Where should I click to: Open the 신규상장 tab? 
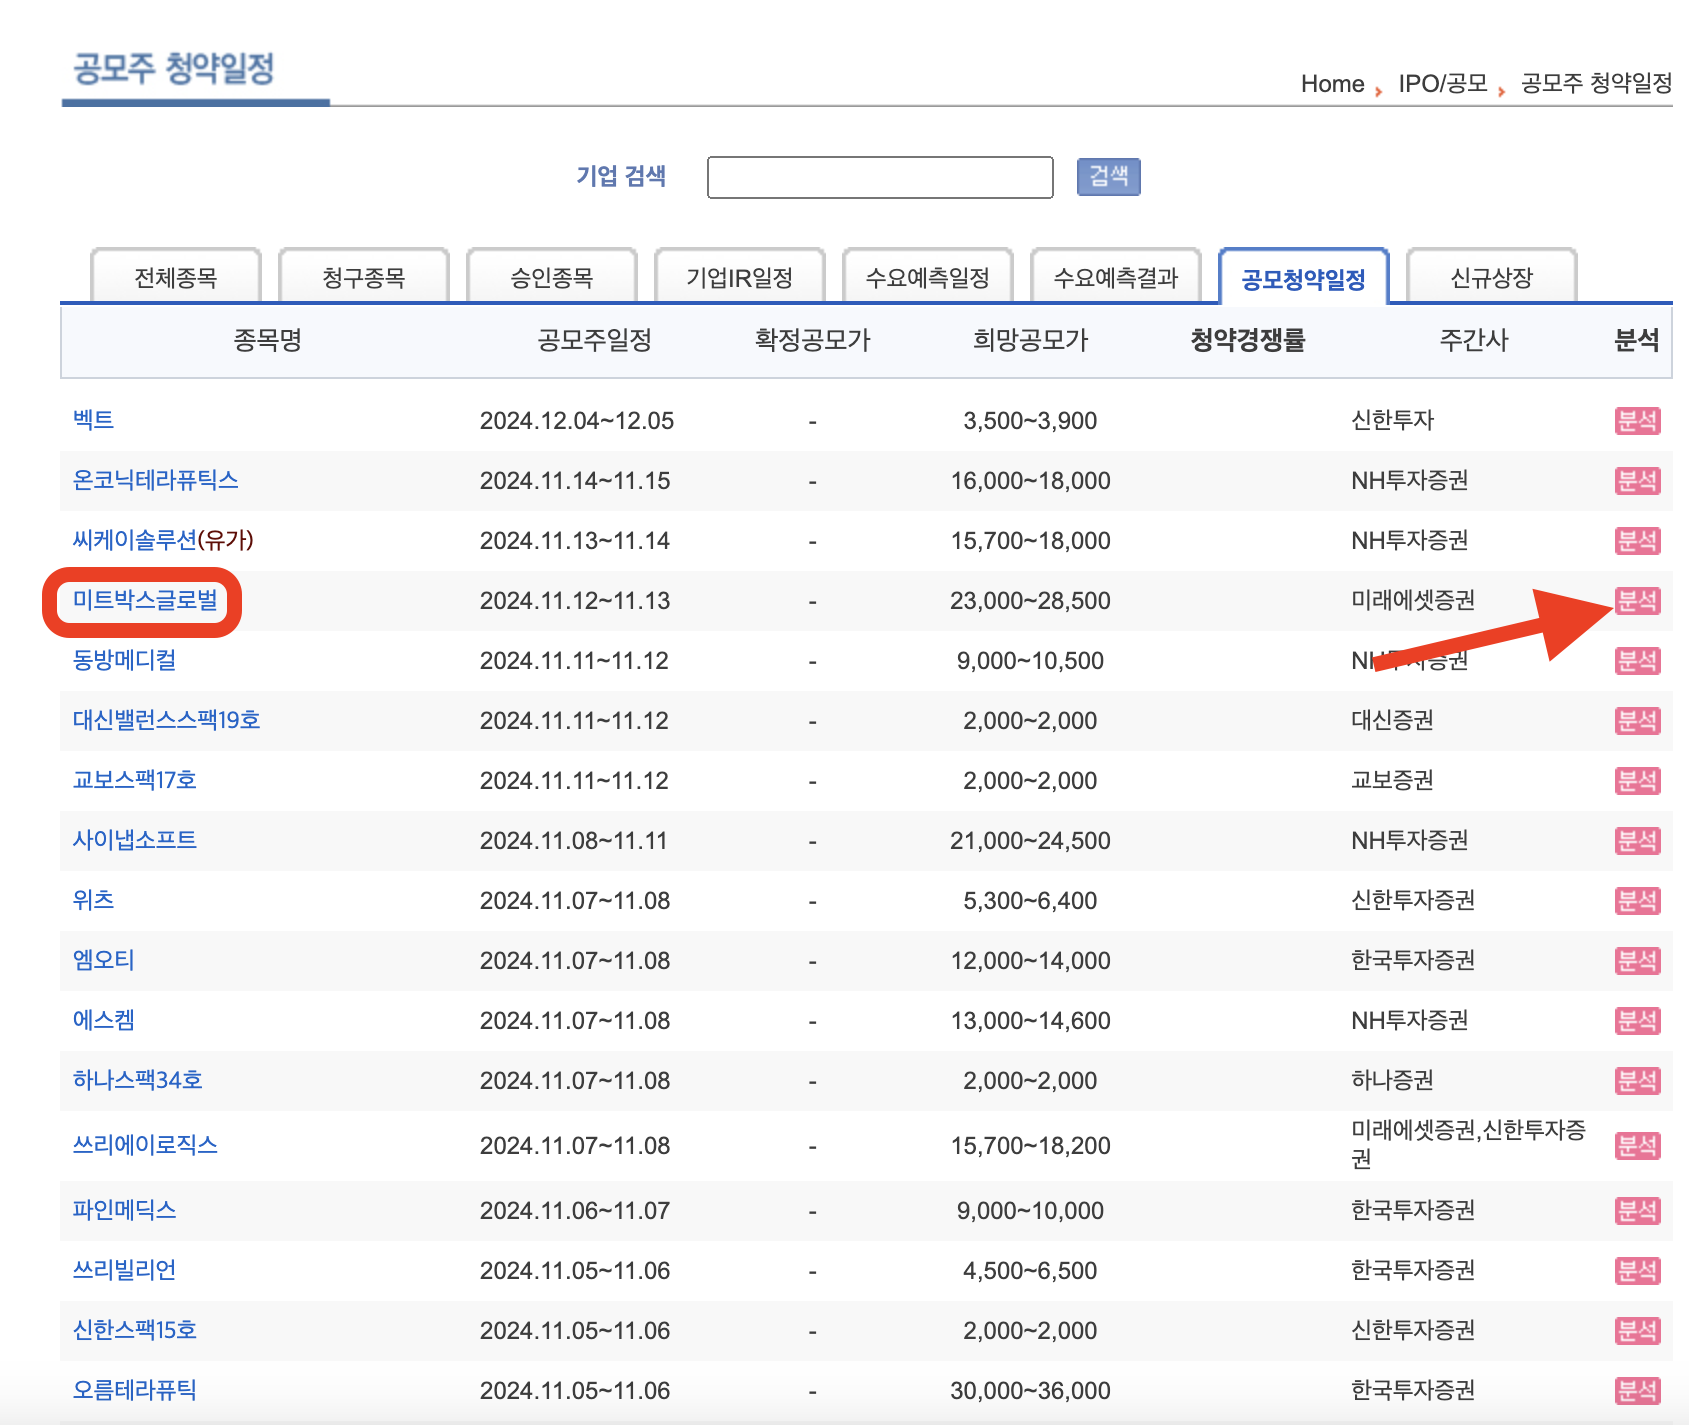click(1491, 277)
